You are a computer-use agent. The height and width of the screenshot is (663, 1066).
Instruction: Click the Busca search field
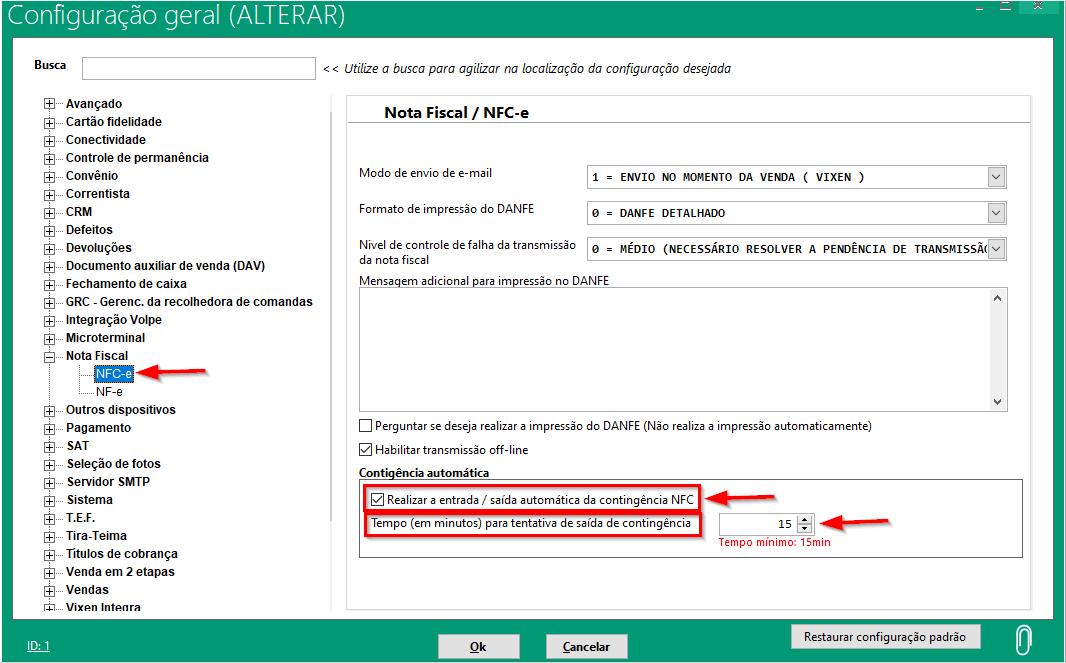[x=199, y=68]
